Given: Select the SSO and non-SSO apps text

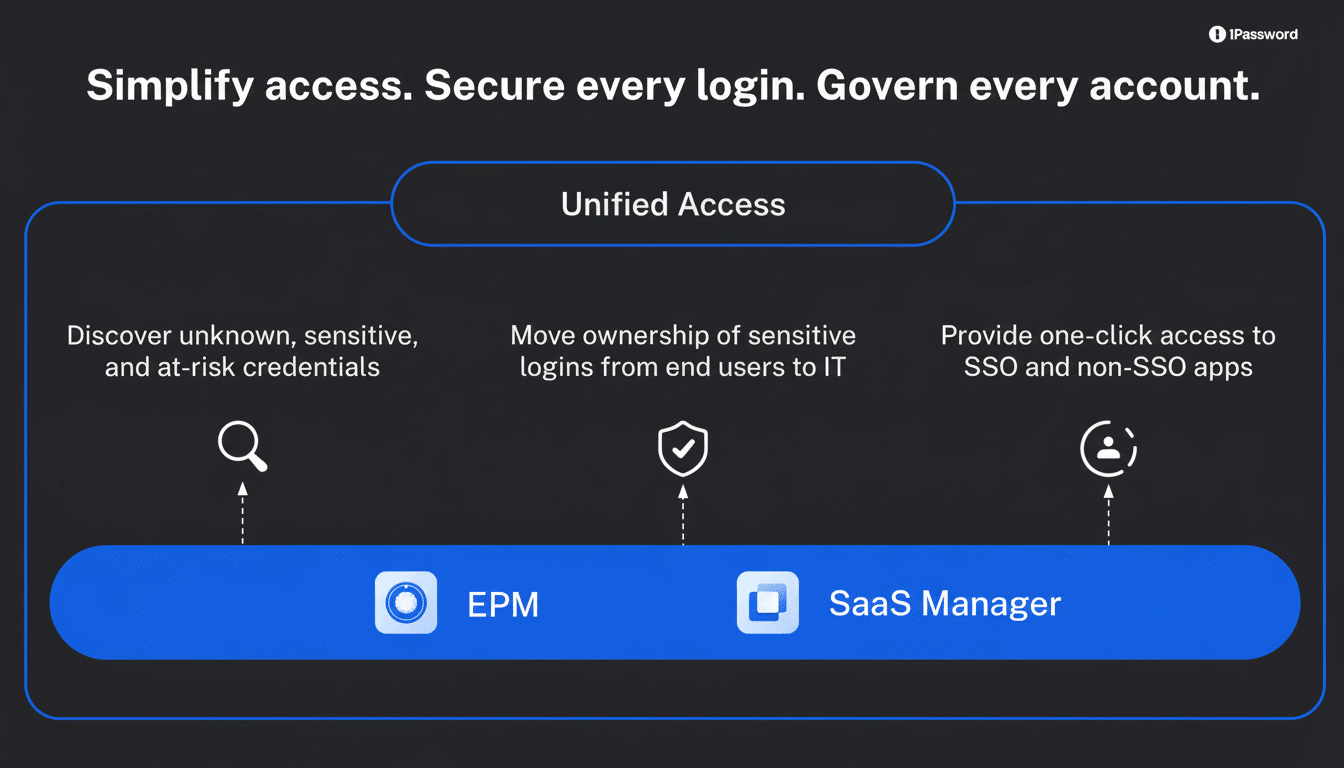Looking at the screenshot, I should pyautogui.click(x=1108, y=351).
